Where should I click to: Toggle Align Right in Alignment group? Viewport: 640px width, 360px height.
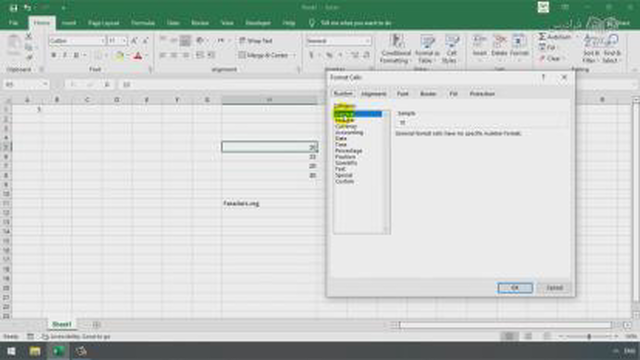pos(186,55)
